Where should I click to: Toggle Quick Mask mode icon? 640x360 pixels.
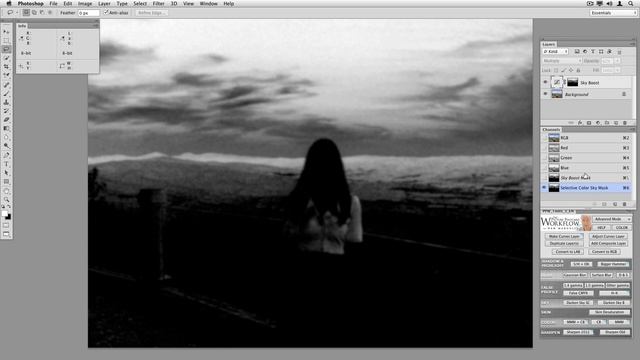click(6, 225)
